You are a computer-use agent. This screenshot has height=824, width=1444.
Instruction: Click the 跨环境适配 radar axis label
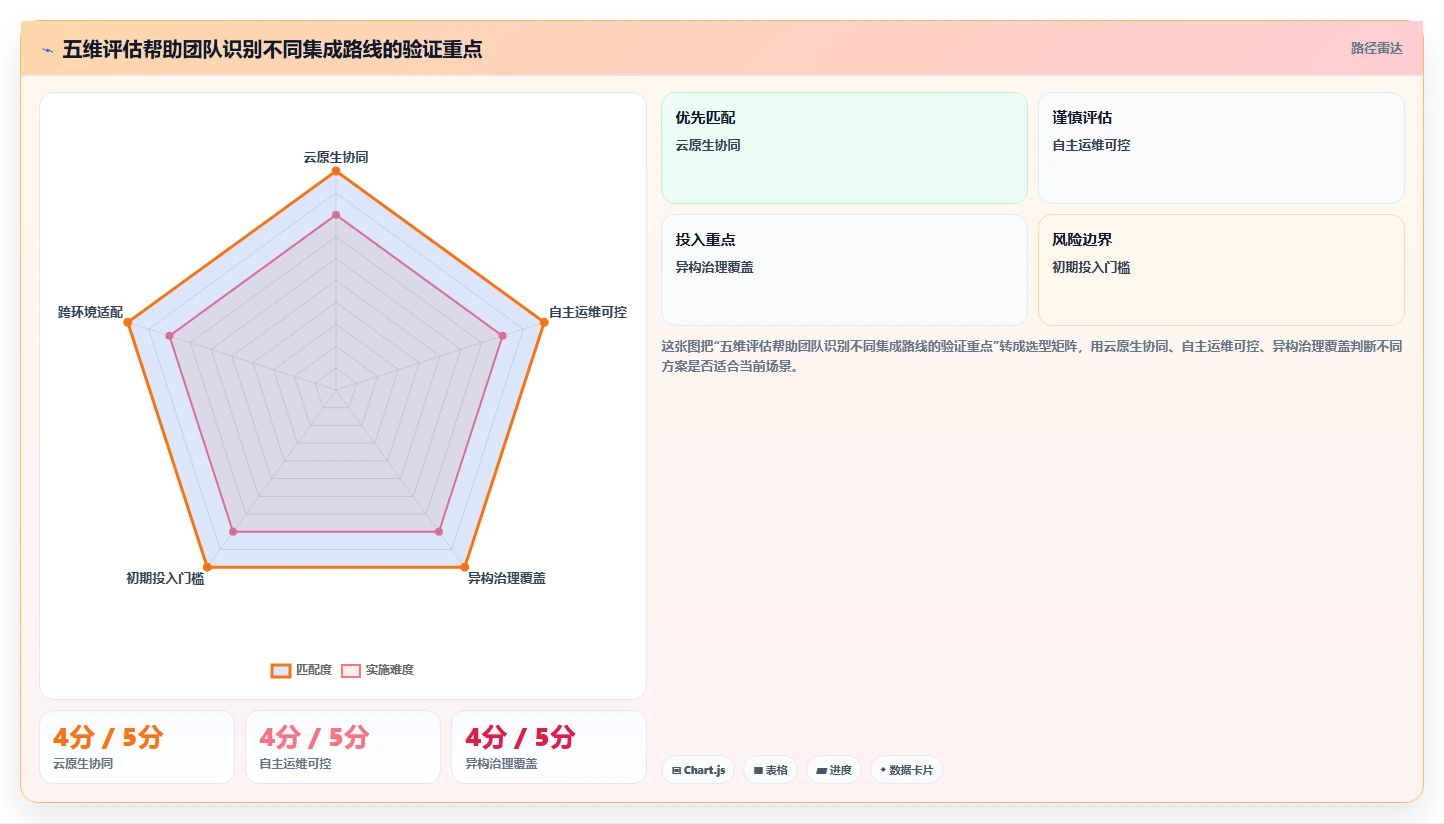(x=90, y=312)
